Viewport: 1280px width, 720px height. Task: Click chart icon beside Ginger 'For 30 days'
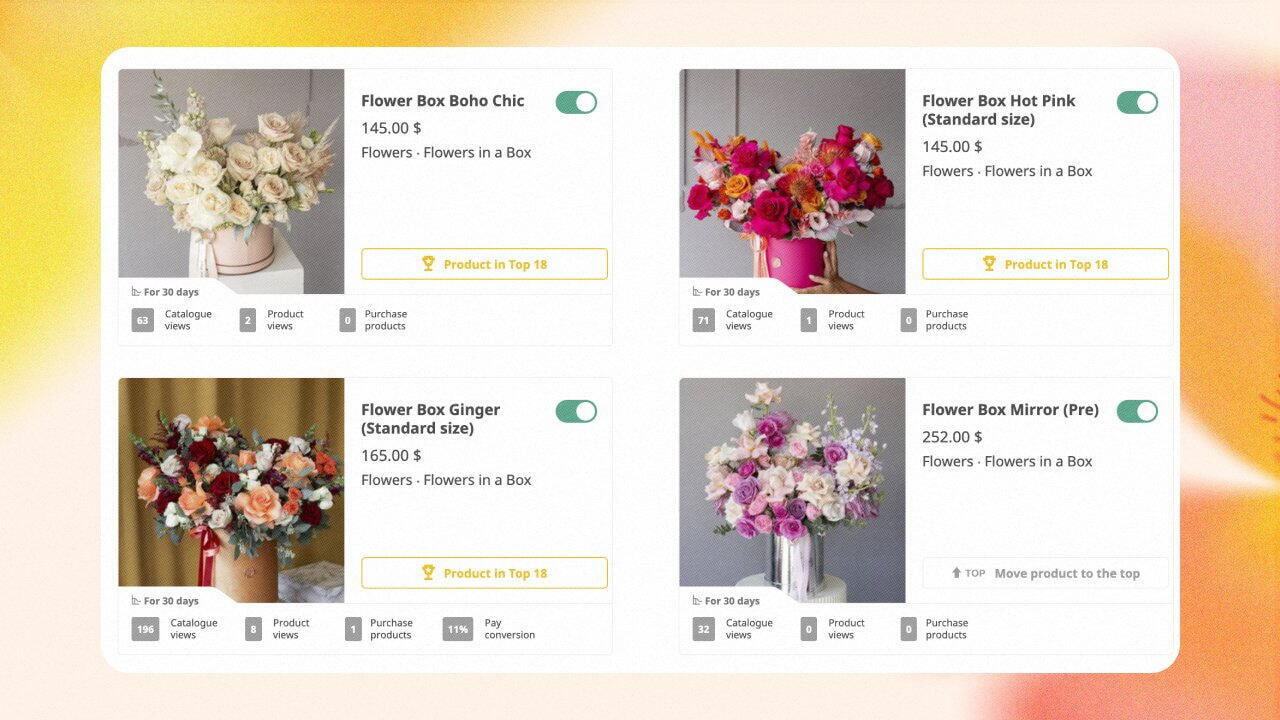[136, 601]
